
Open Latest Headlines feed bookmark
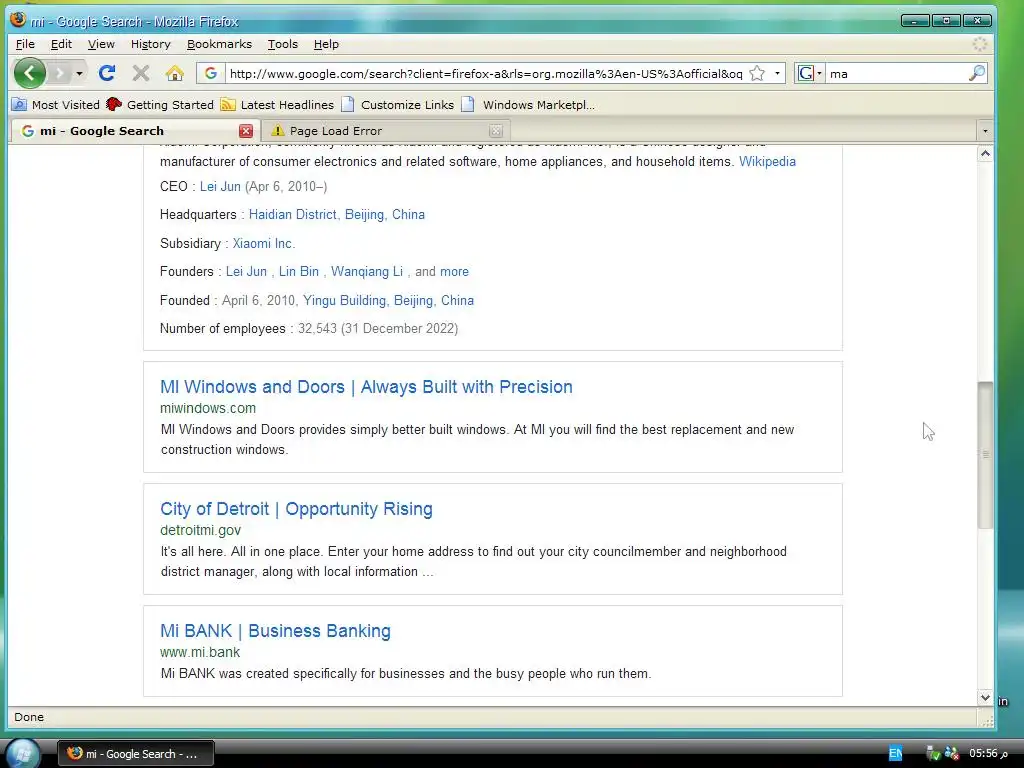(x=277, y=104)
